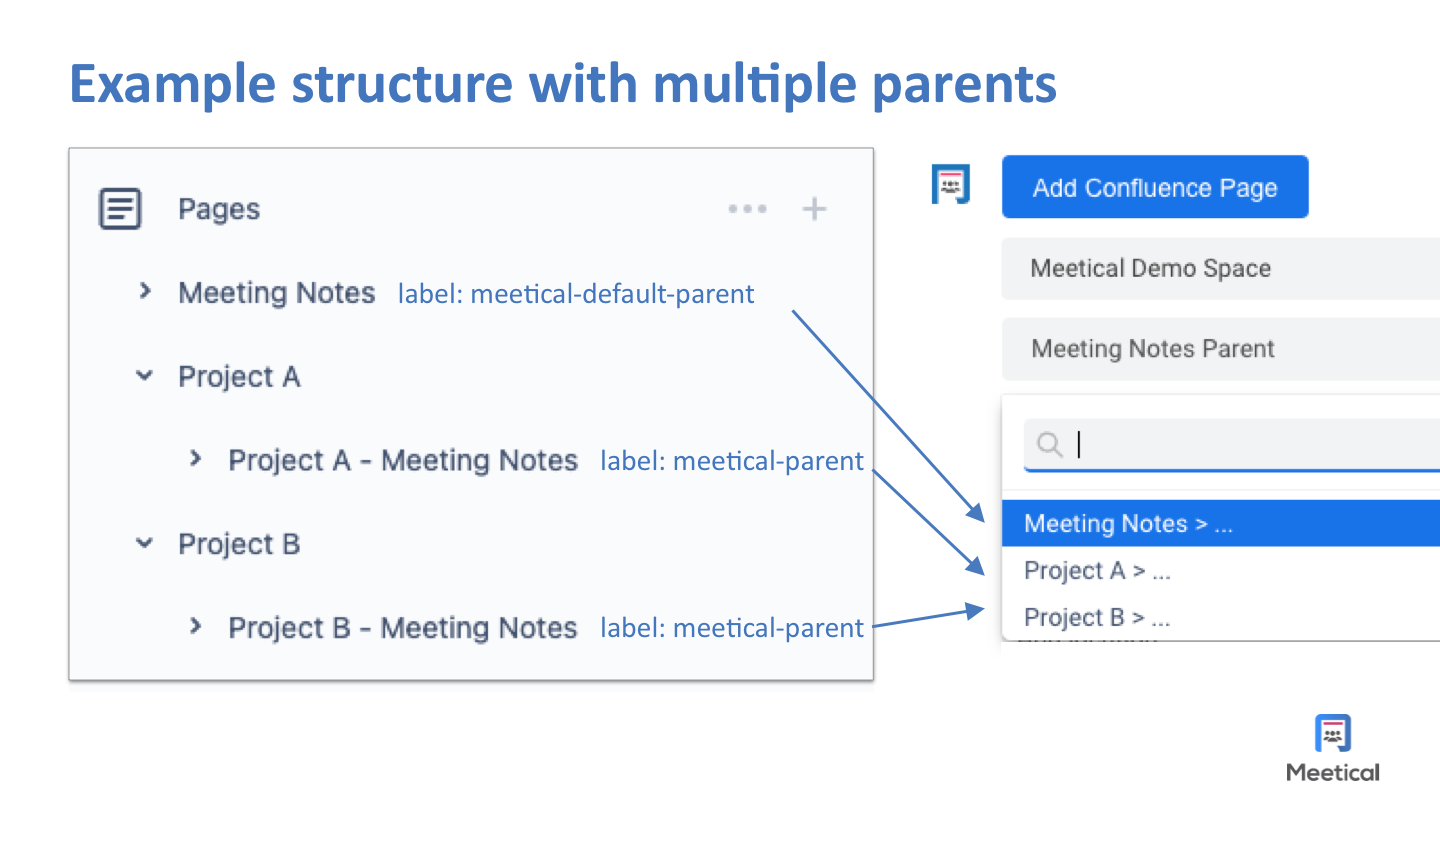Click the Pages document icon

point(120,208)
